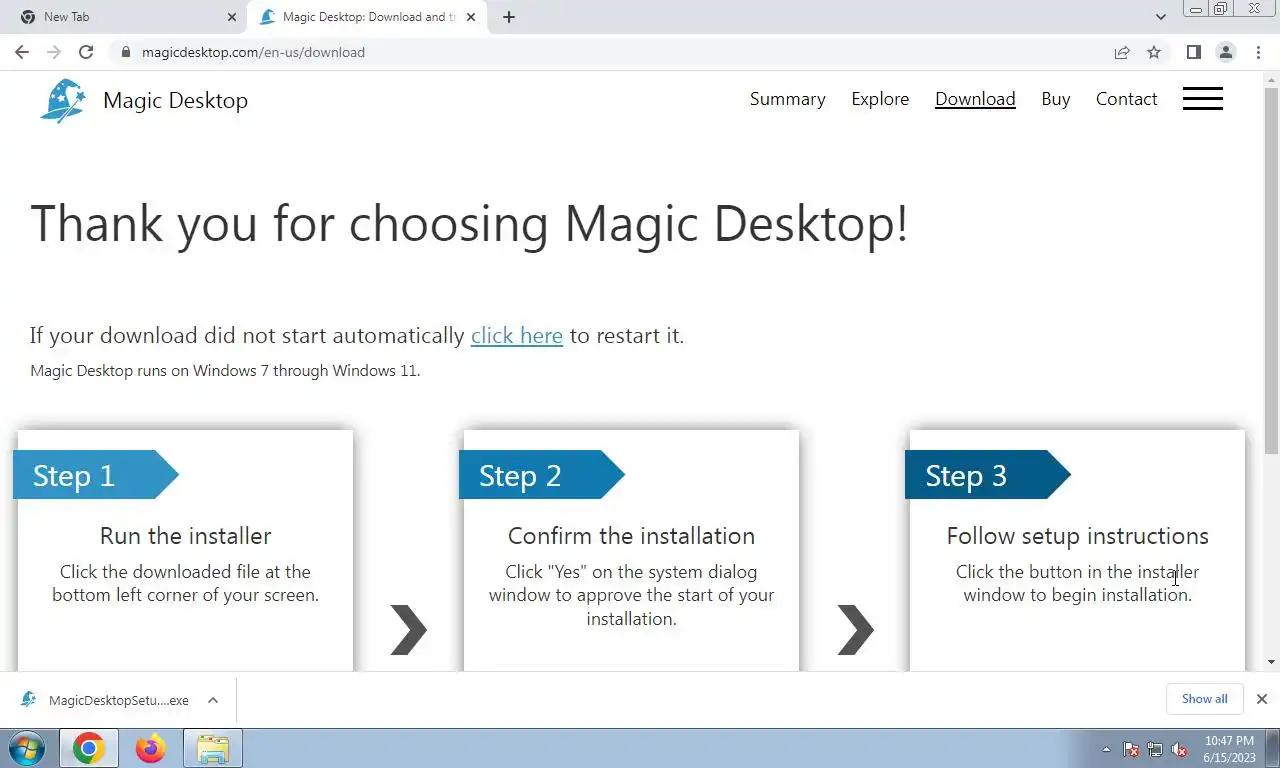Click Show all downloads button

[x=1204, y=699]
